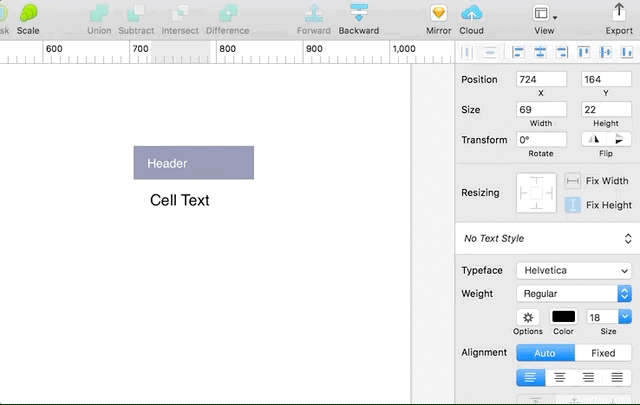Open Sketch Mirror
640x405 pixels.
438,19
